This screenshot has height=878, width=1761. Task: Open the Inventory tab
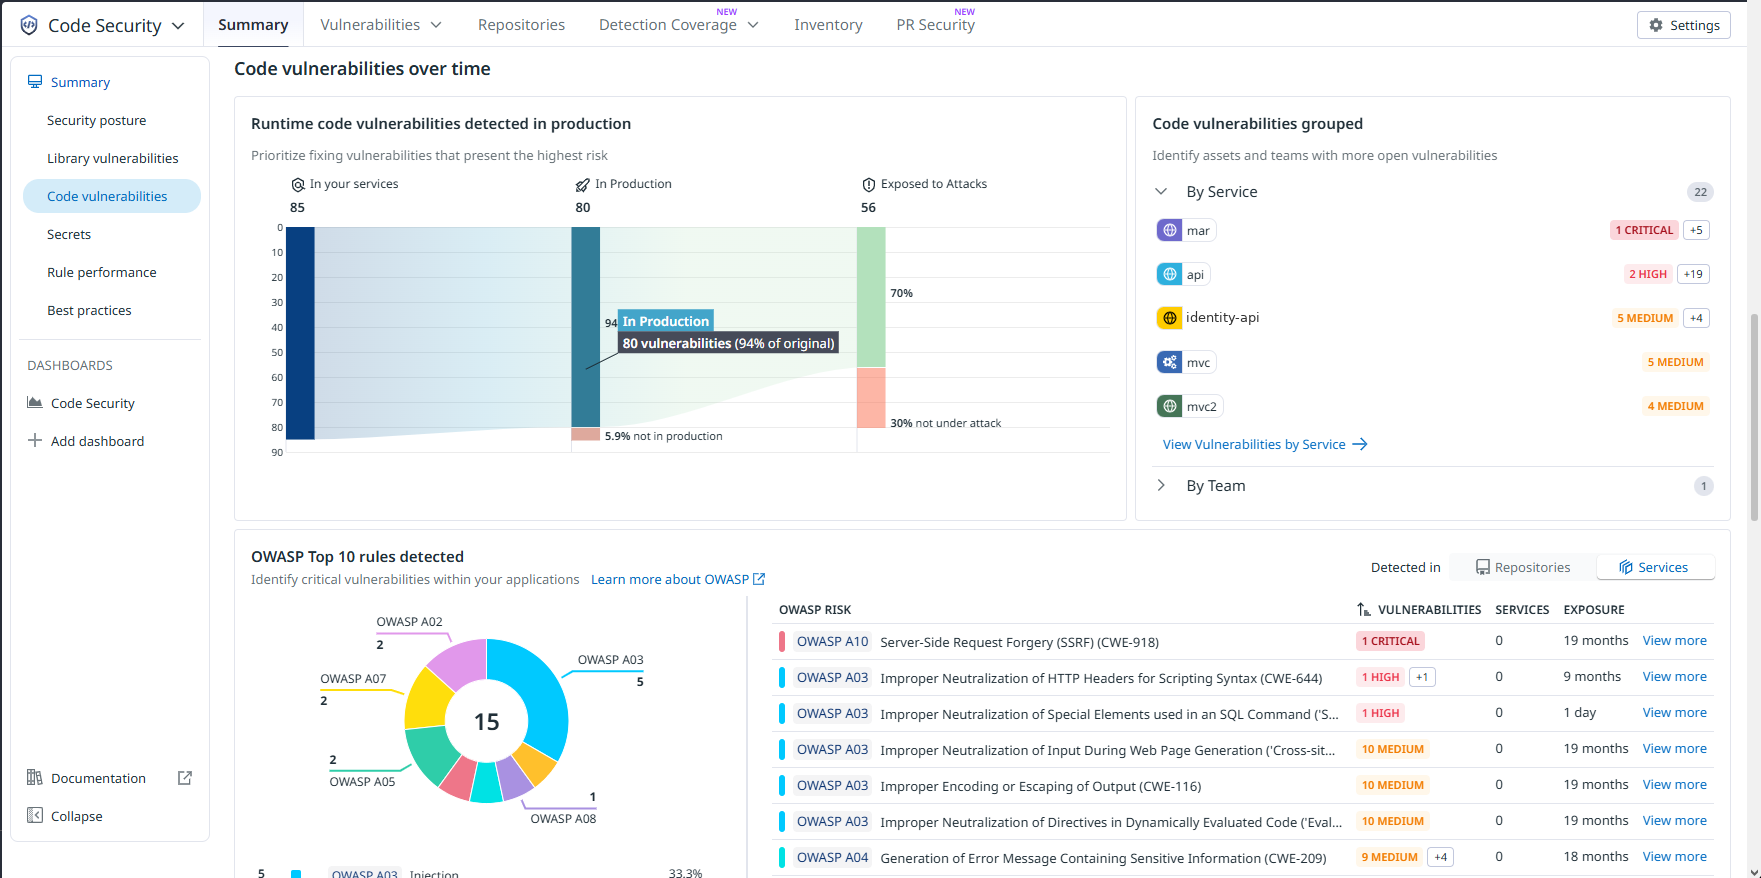pos(828,25)
